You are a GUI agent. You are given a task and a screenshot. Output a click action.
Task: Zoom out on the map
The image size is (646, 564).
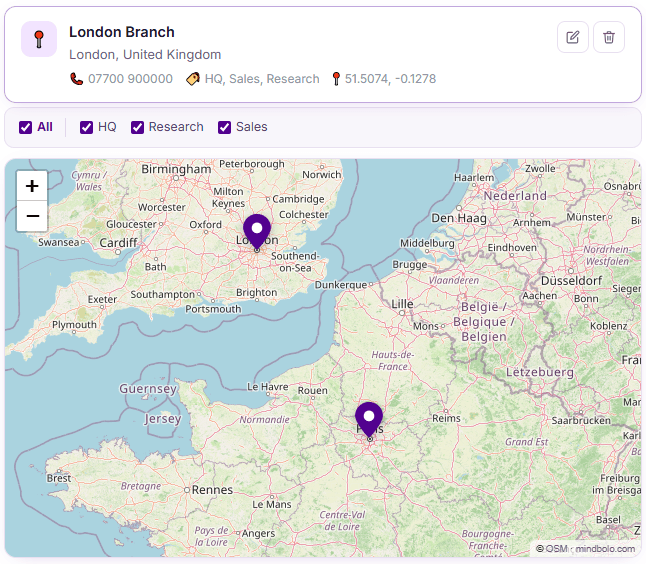(32, 216)
